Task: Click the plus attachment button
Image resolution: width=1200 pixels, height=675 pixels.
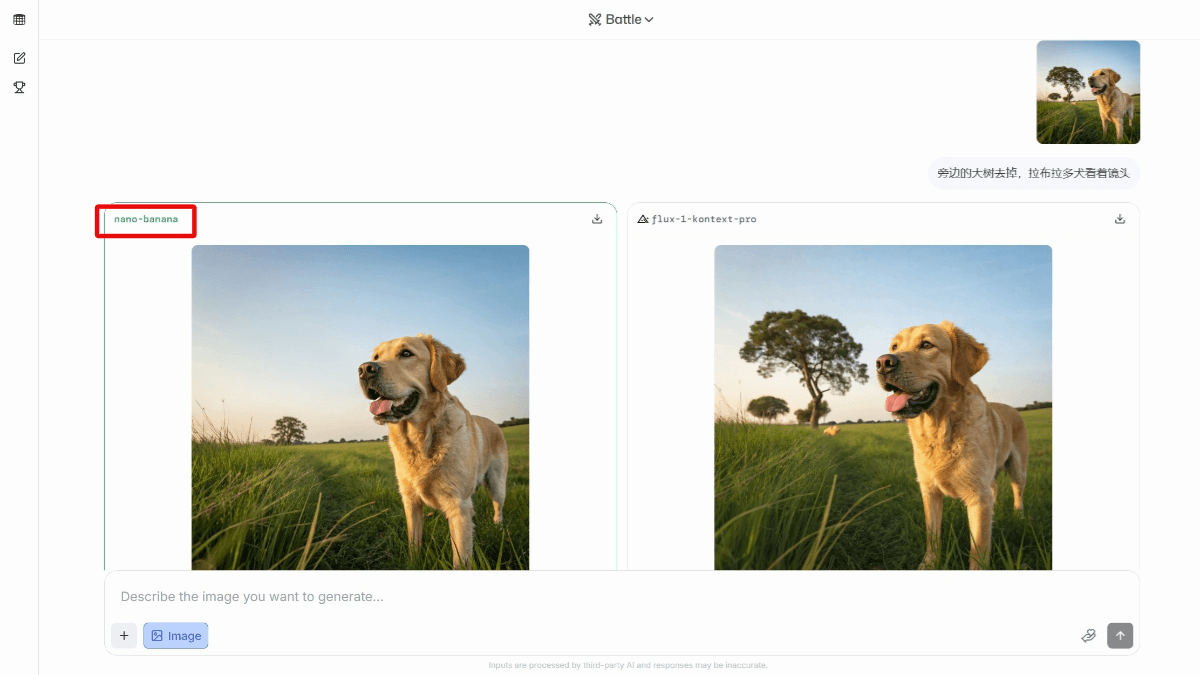Action: (124, 636)
